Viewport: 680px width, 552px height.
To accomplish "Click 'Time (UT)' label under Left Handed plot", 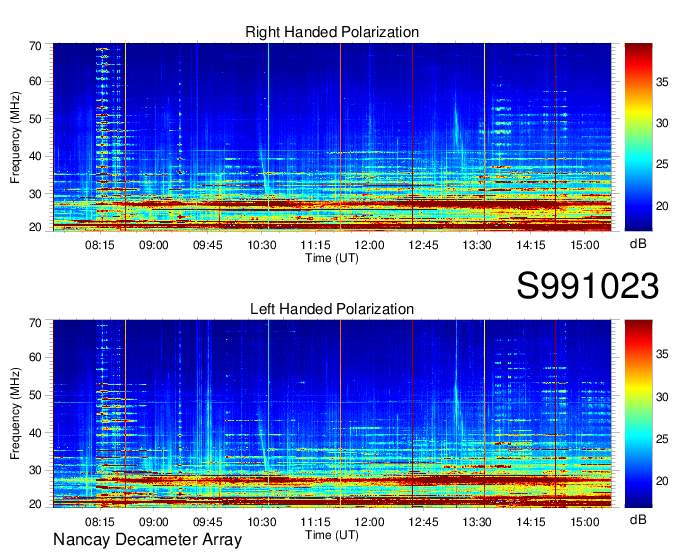I will pyautogui.click(x=332, y=535).
